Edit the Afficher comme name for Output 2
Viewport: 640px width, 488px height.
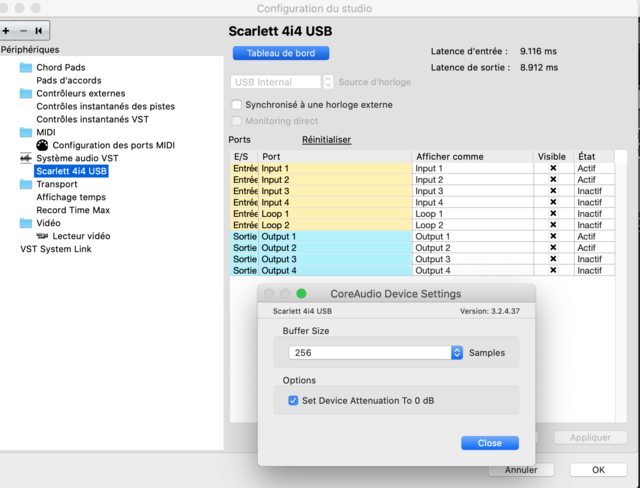tap(473, 248)
